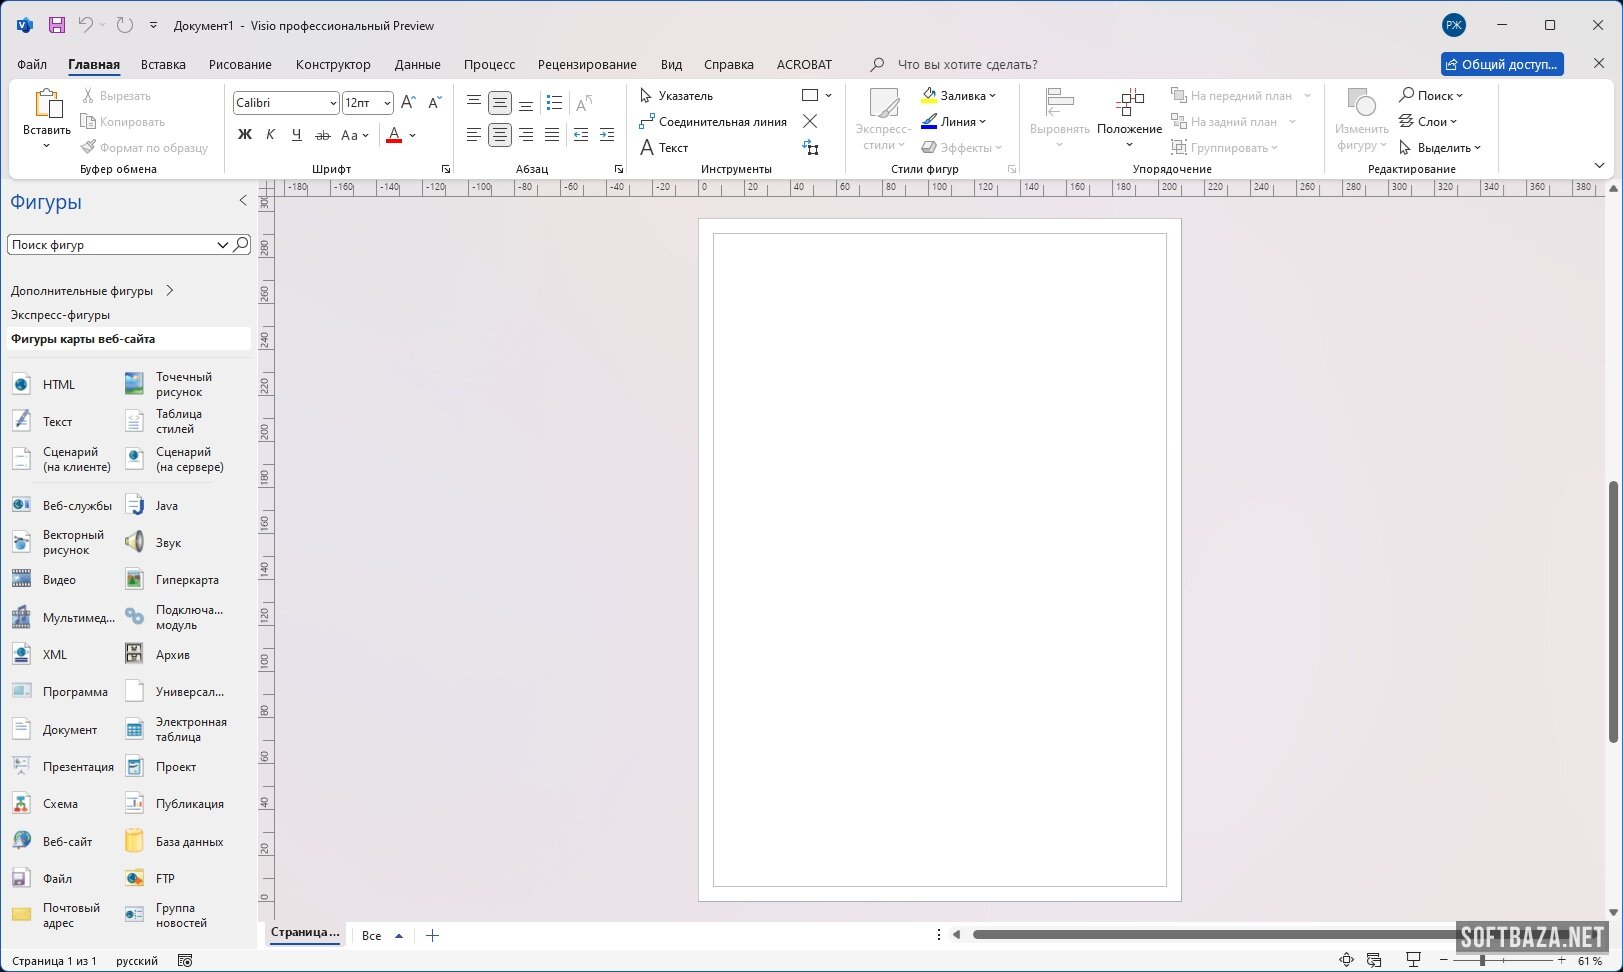Select the Java shape in stencil
The height and width of the screenshot is (972, 1623).
tap(166, 506)
